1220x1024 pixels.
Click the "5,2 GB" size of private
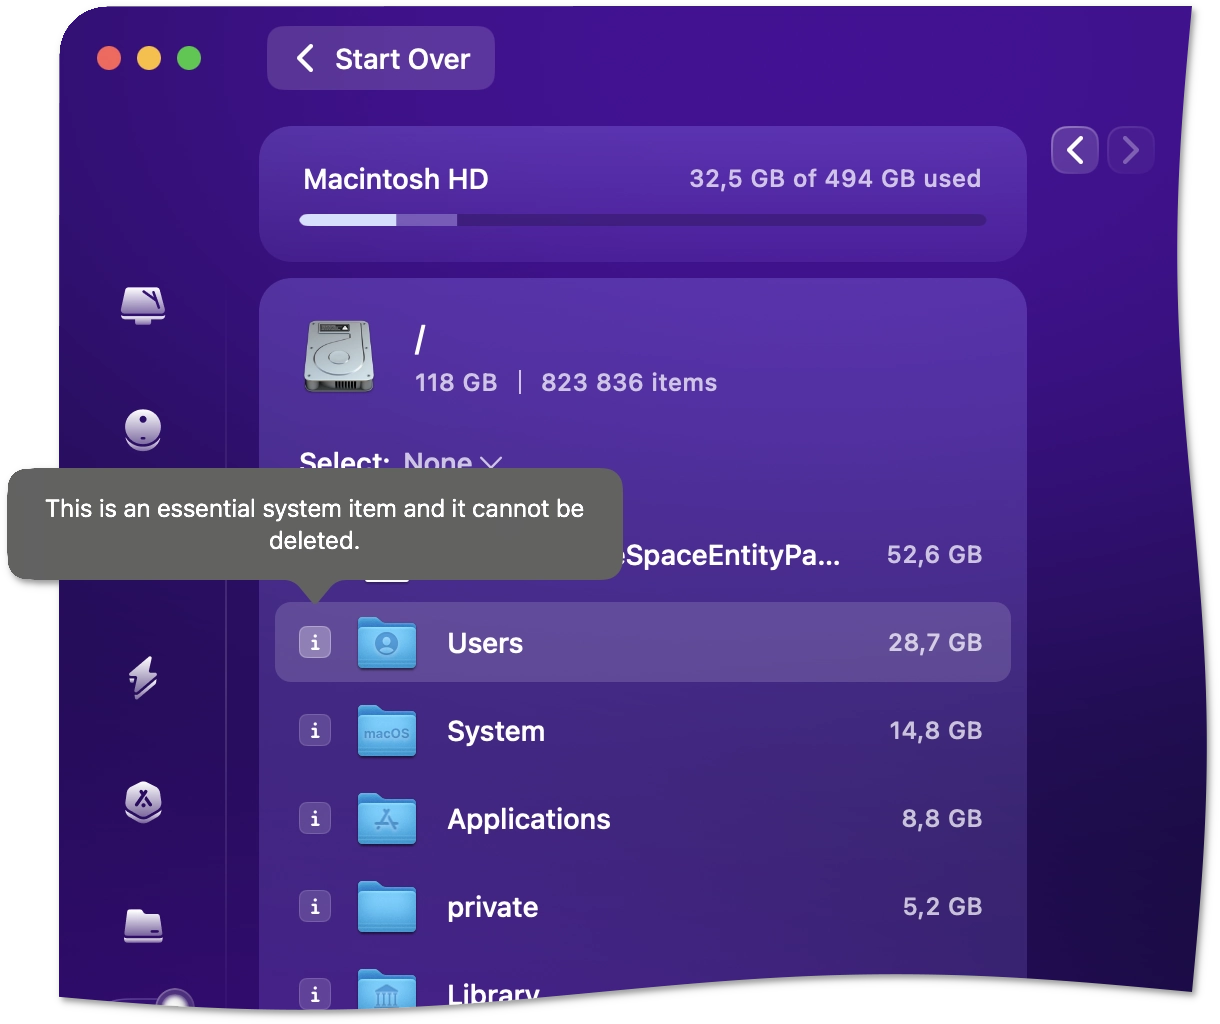(943, 906)
